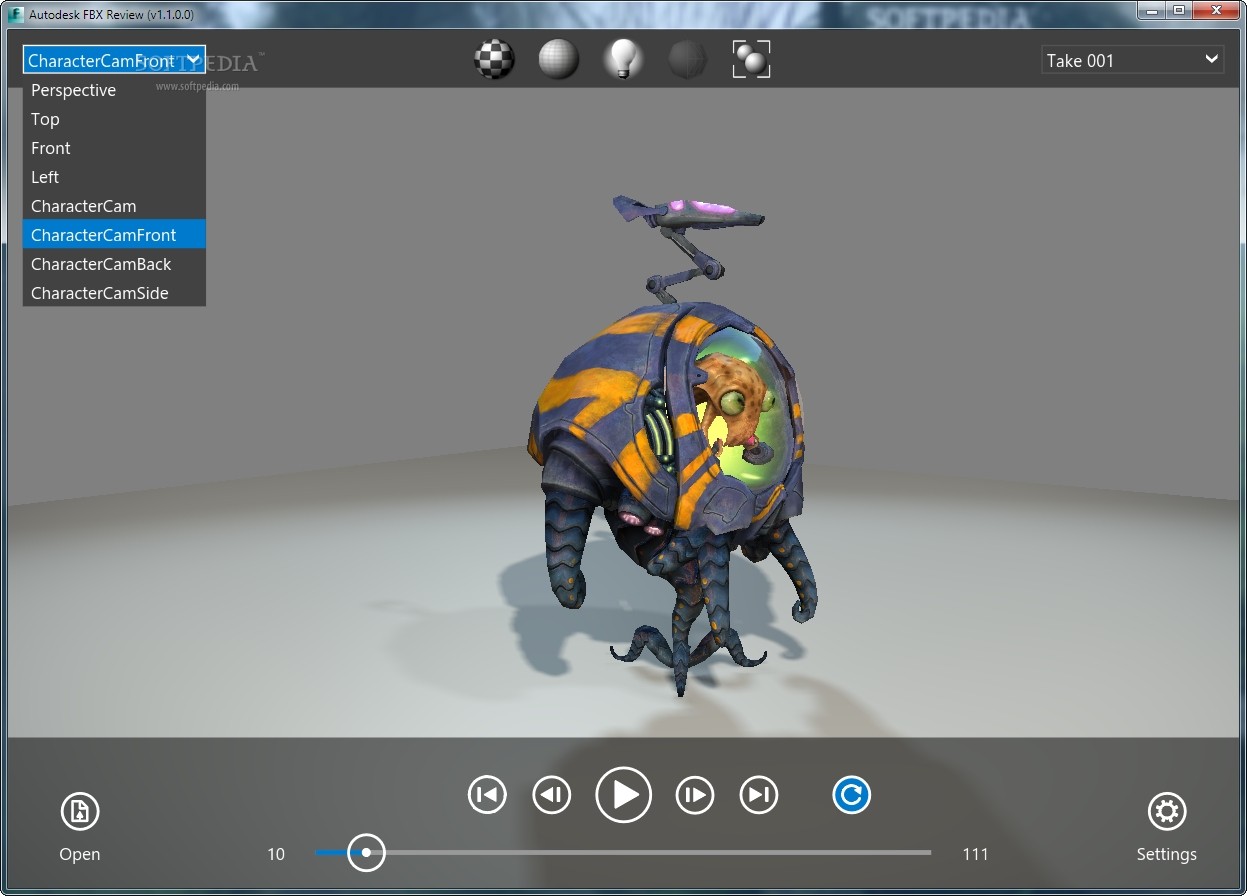The width and height of the screenshot is (1247, 896).
Task: Toggle the checkerboard texture display icon
Action: click(494, 60)
